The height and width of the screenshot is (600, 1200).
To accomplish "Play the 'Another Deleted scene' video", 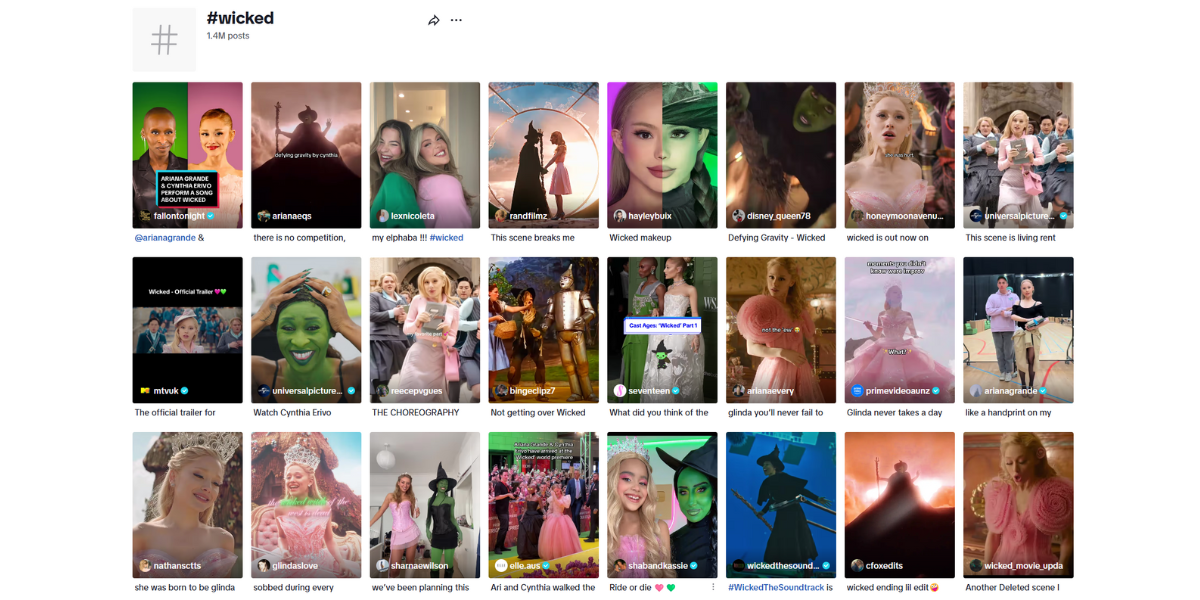I will (x=1018, y=505).
